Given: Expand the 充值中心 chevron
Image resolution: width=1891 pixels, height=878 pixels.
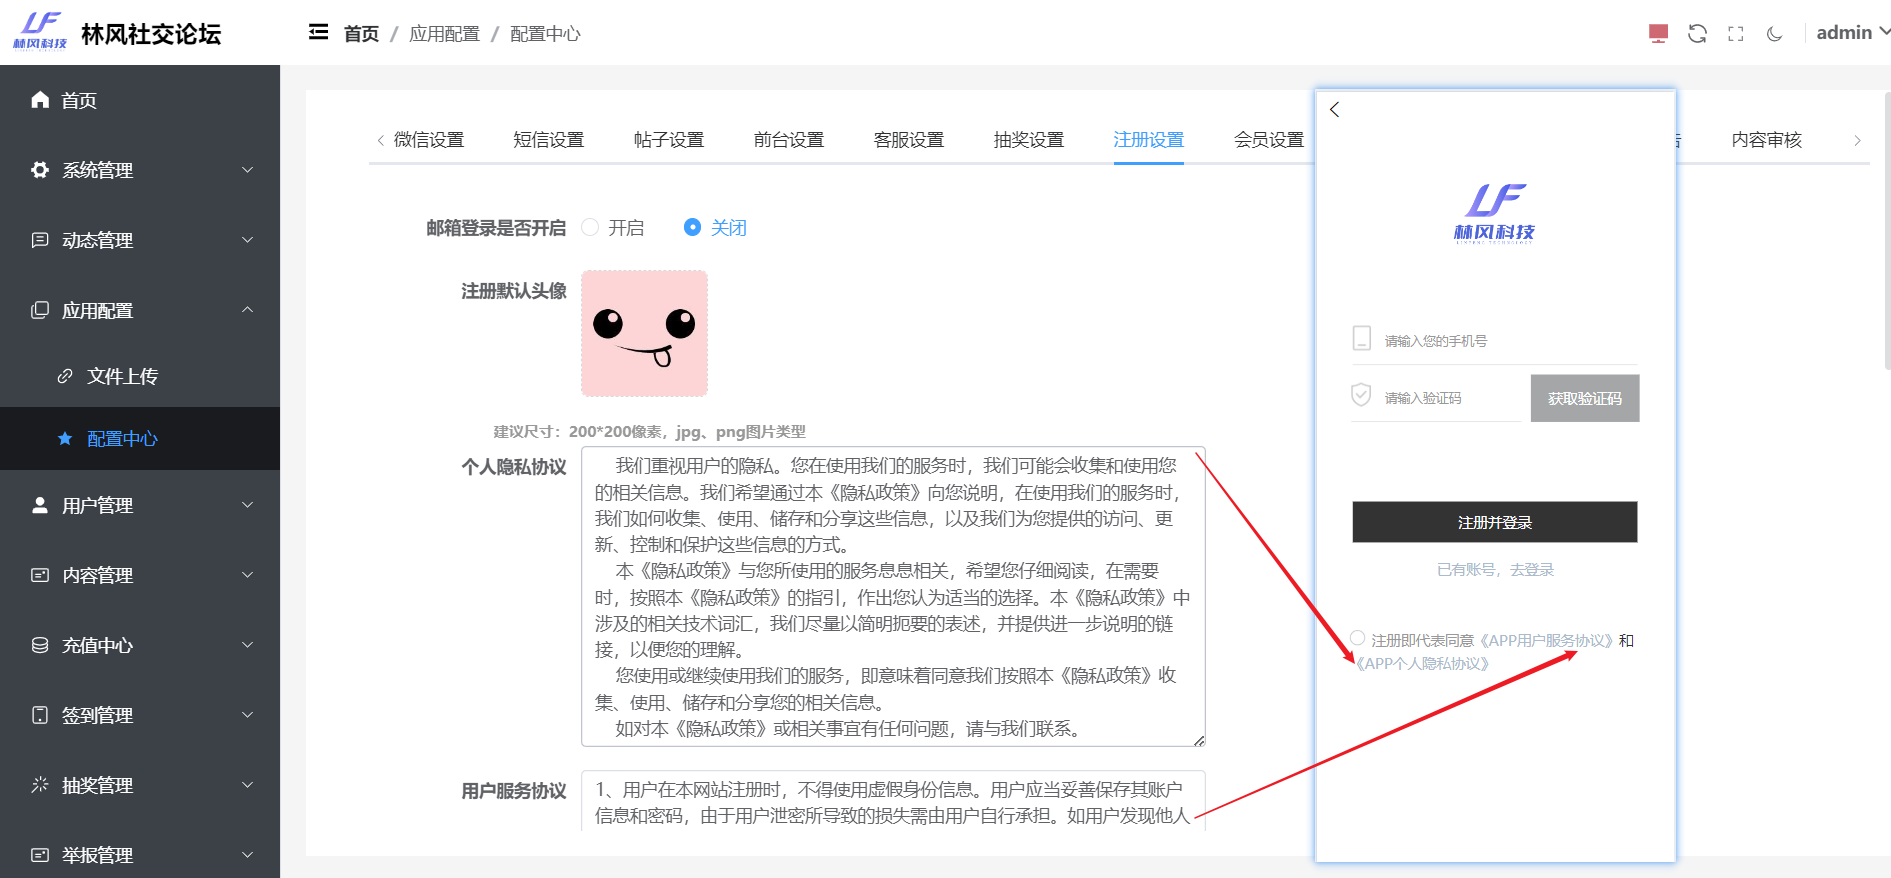Looking at the screenshot, I should 247,645.
